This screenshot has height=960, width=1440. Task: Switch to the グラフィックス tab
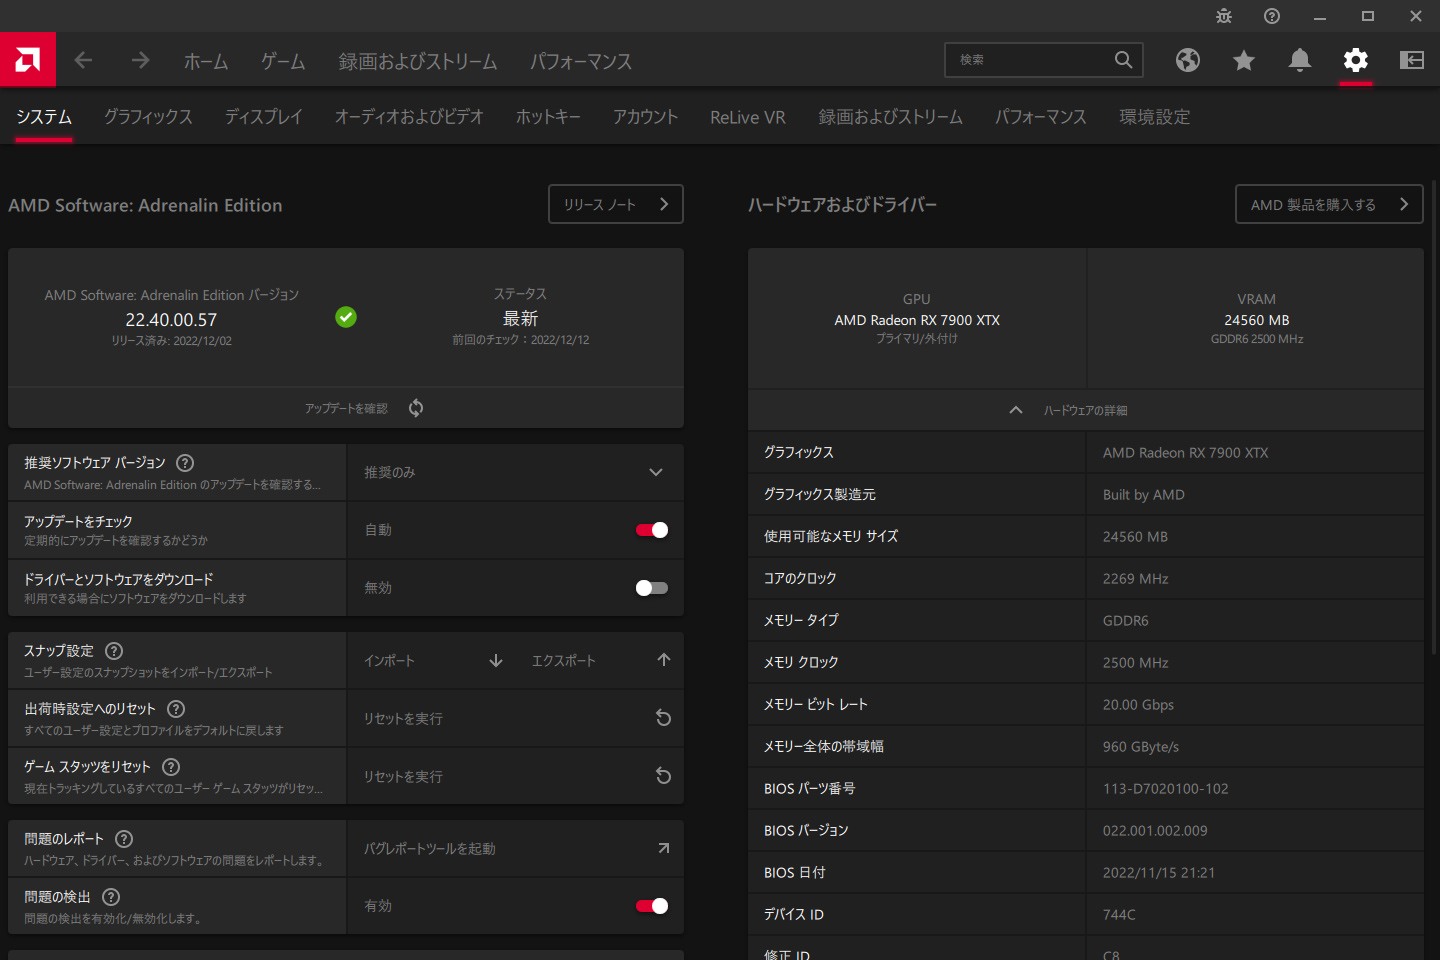[148, 117]
